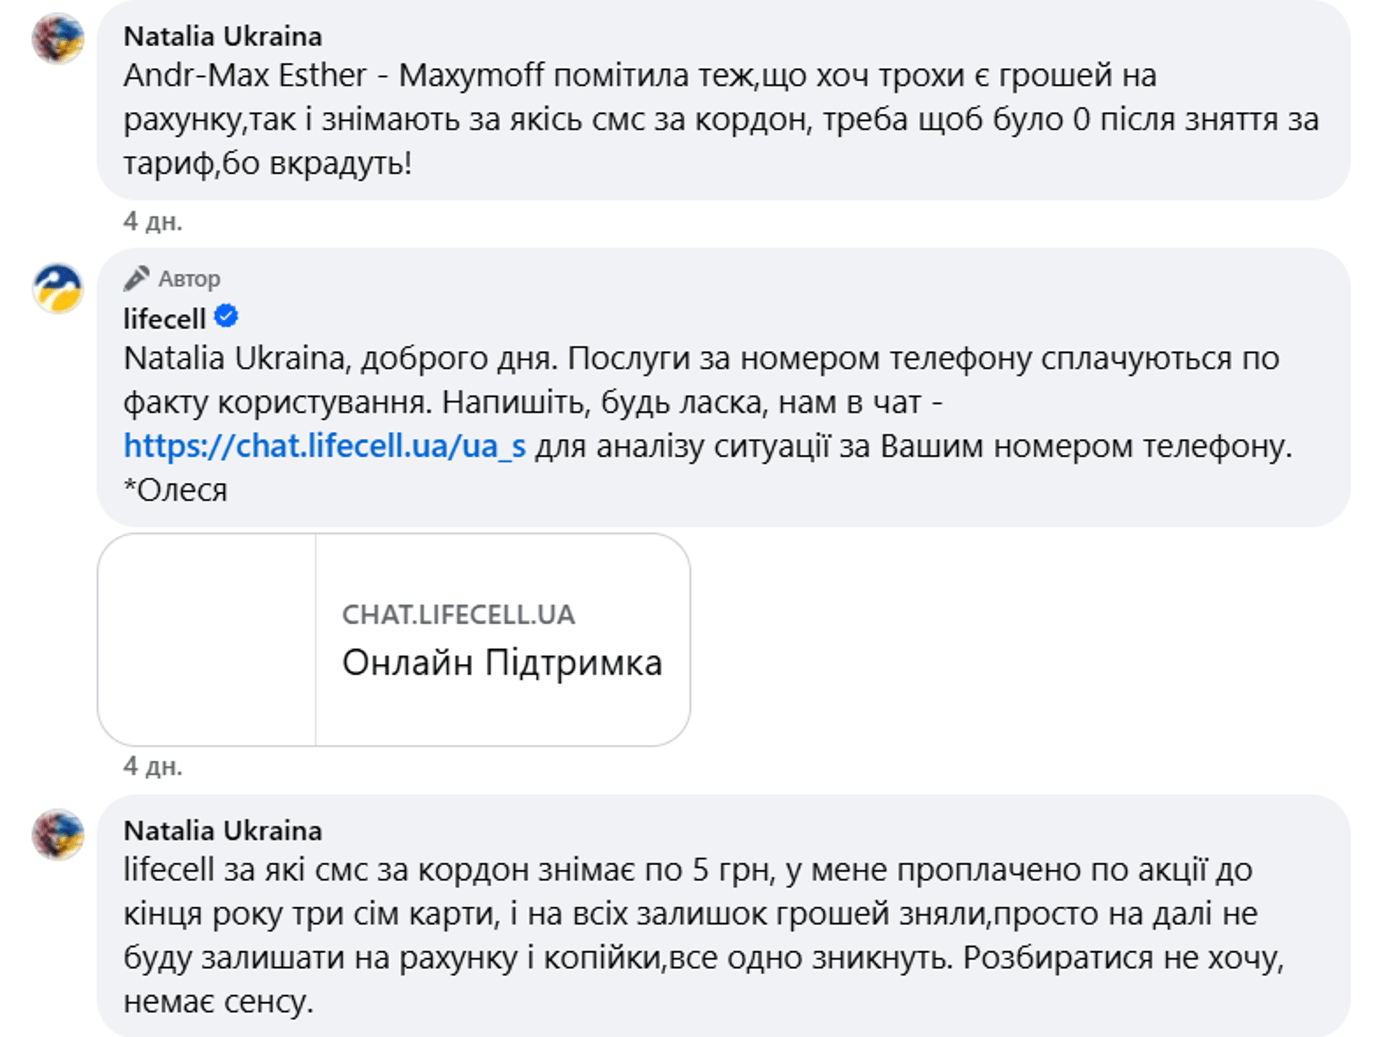Click the blank thumbnail of the link preview
Image resolution: width=1400 pixels, height=1037 pixels.
tap(207, 640)
